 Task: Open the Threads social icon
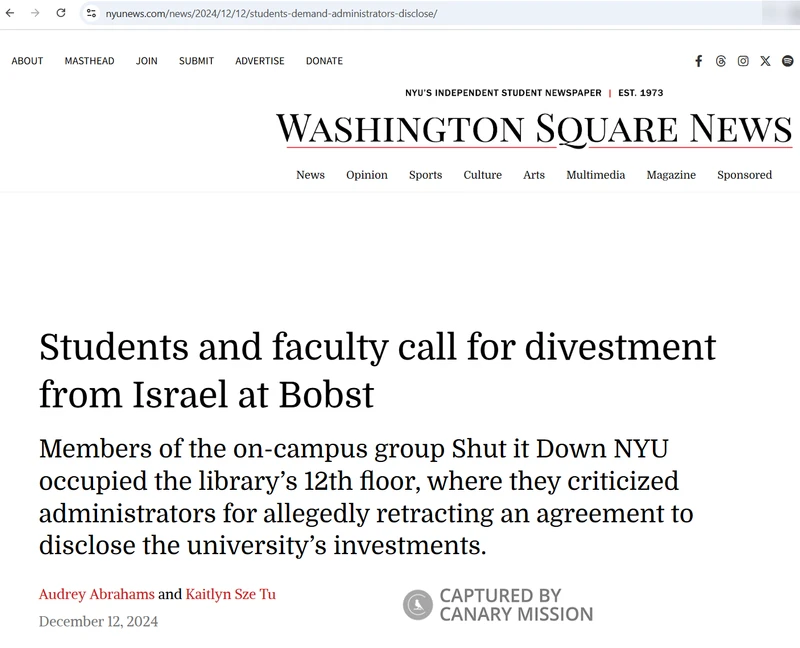point(720,61)
